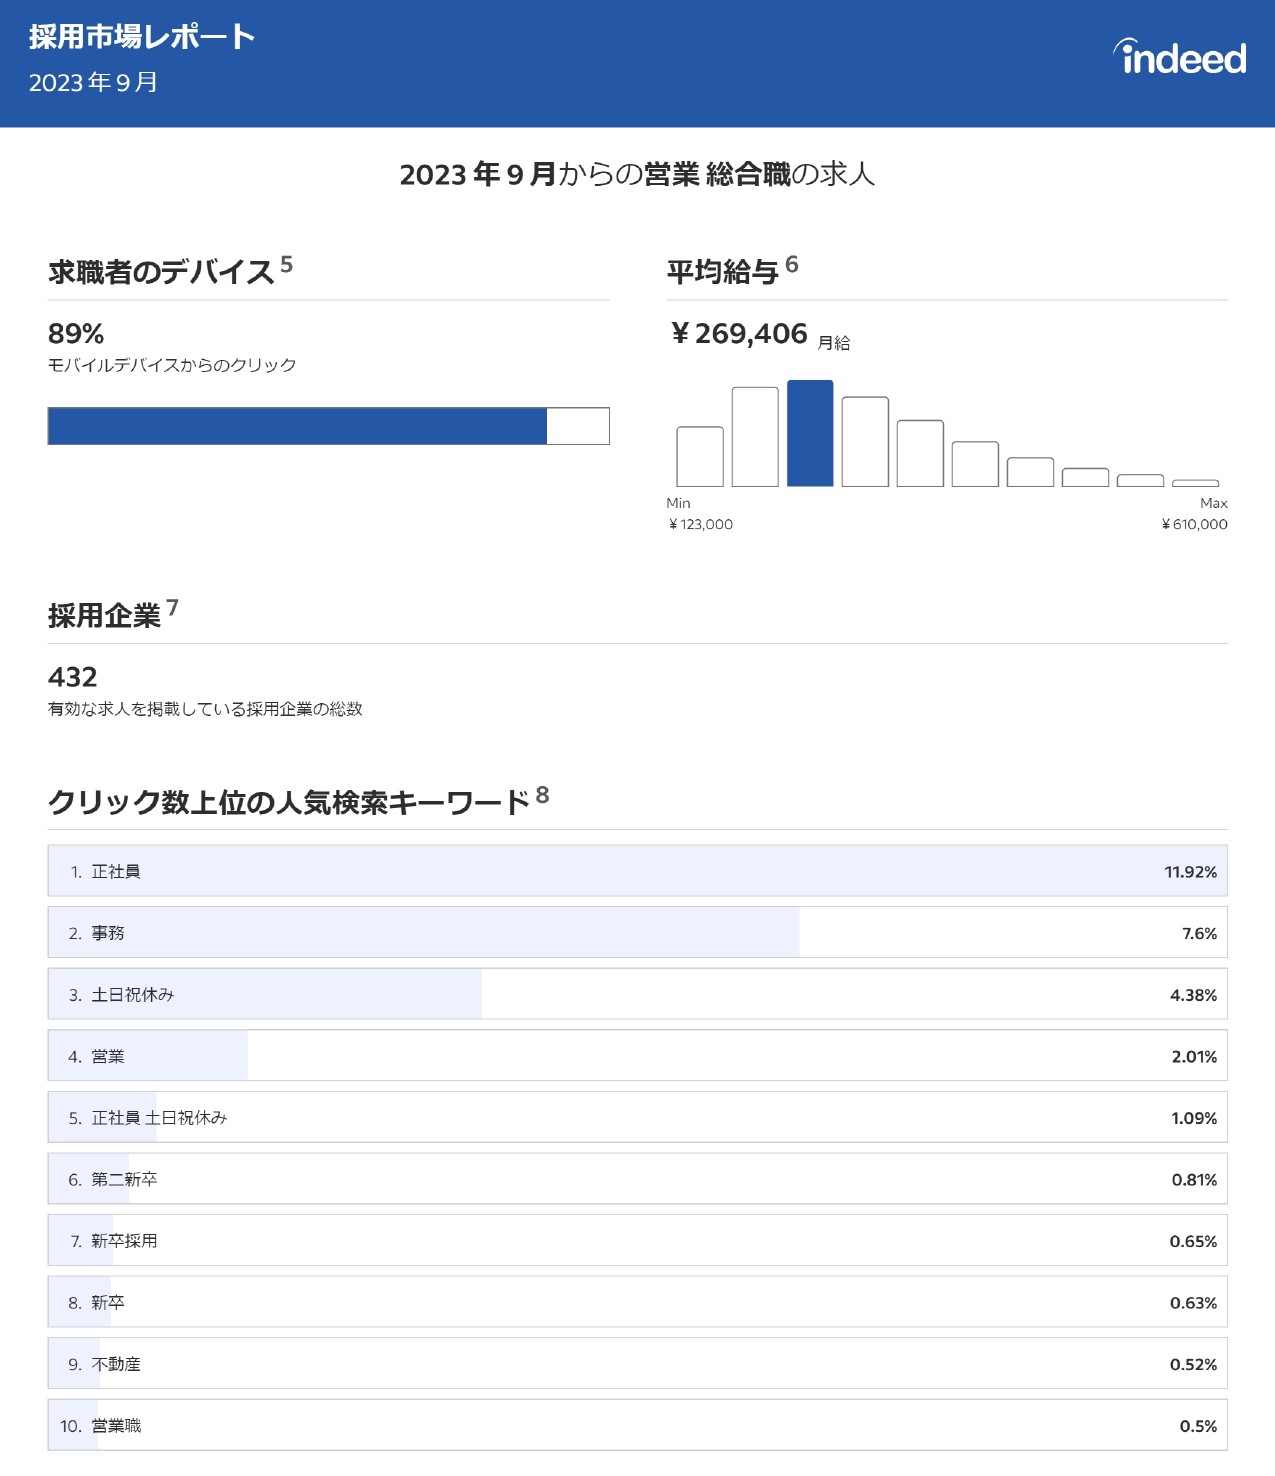Click the ¥610,000 maximum salary label
This screenshot has height=1476, width=1275.
1194,524
